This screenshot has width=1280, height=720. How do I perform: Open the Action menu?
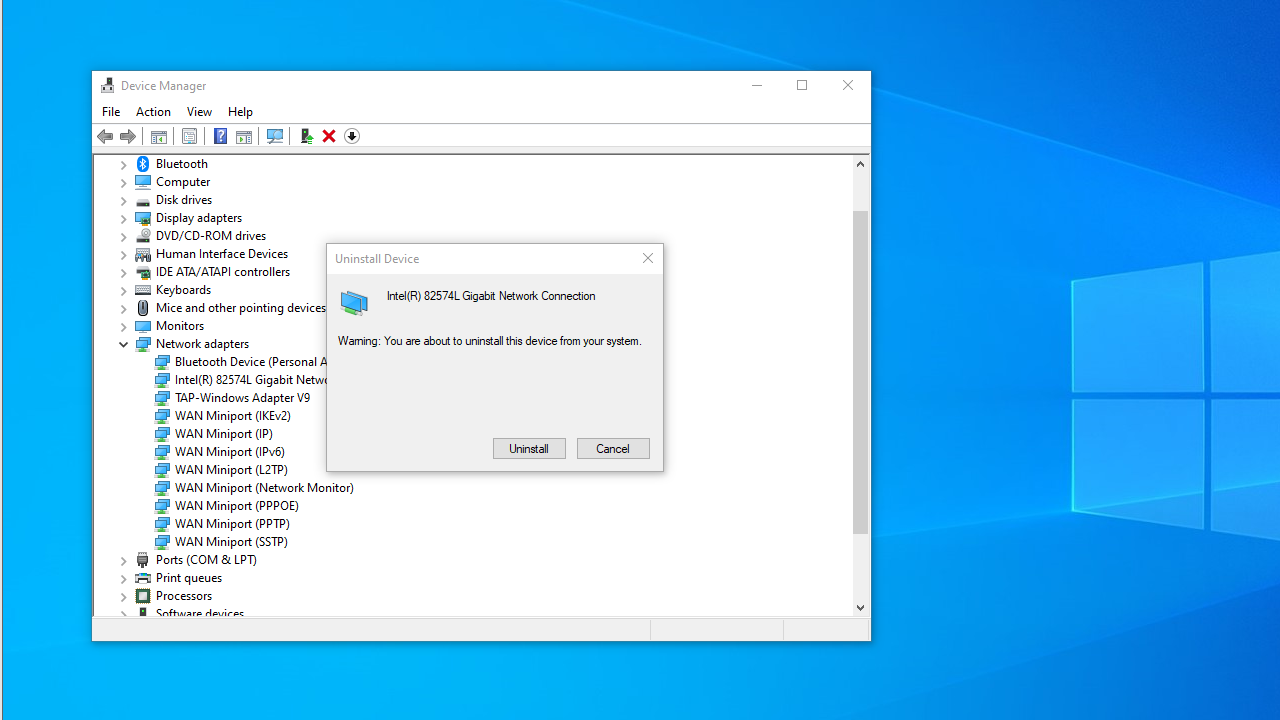coord(153,112)
